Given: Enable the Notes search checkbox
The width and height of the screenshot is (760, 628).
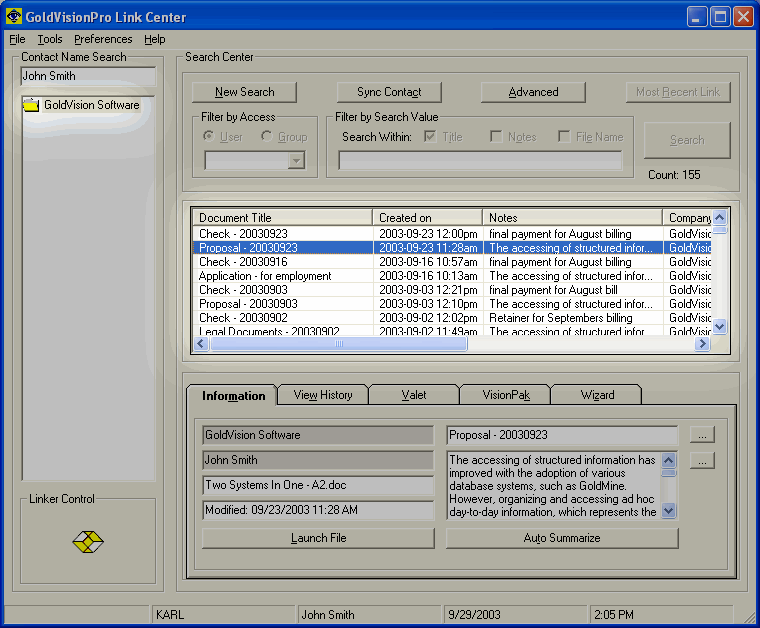Looking at the screenshot, I should tap(496, 137).
